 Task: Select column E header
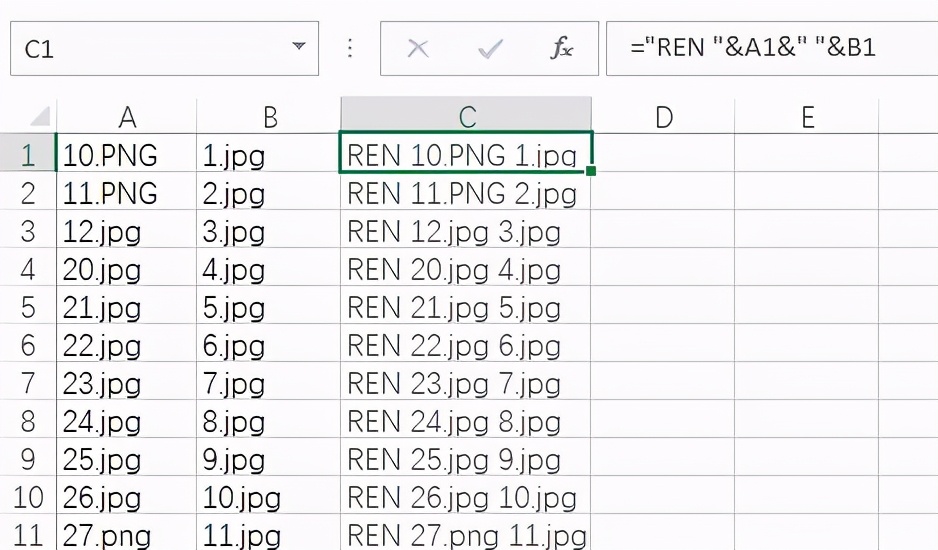click(x=807, y=117)
